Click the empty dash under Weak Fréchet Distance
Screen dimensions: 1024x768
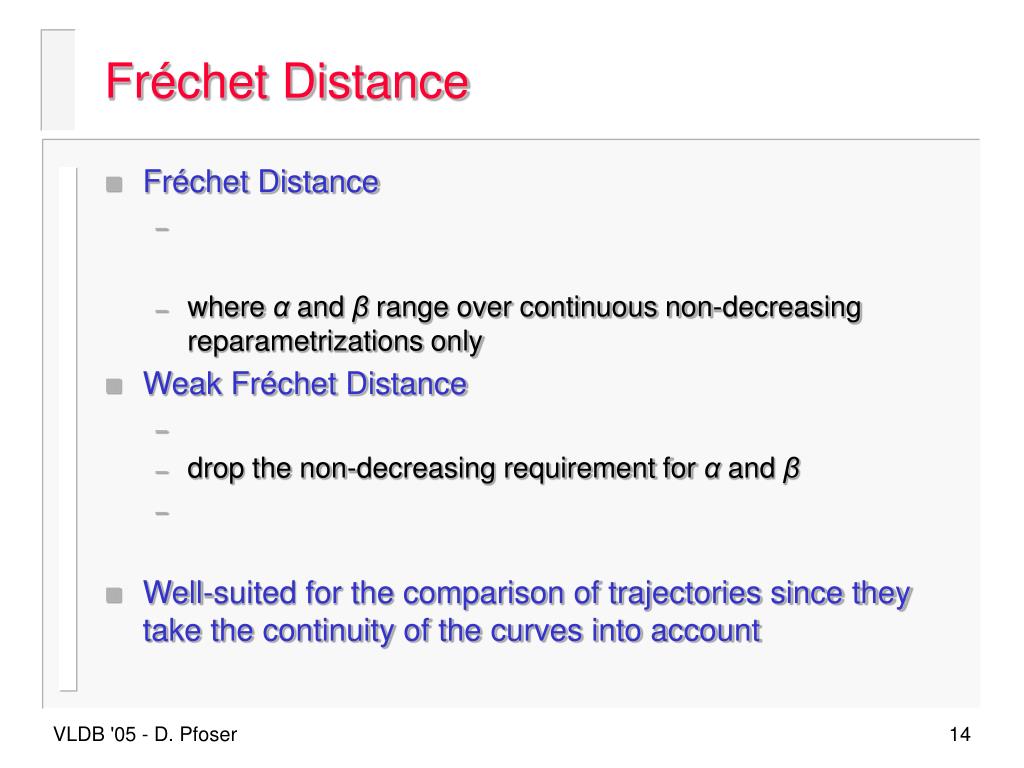coord(163,432)
